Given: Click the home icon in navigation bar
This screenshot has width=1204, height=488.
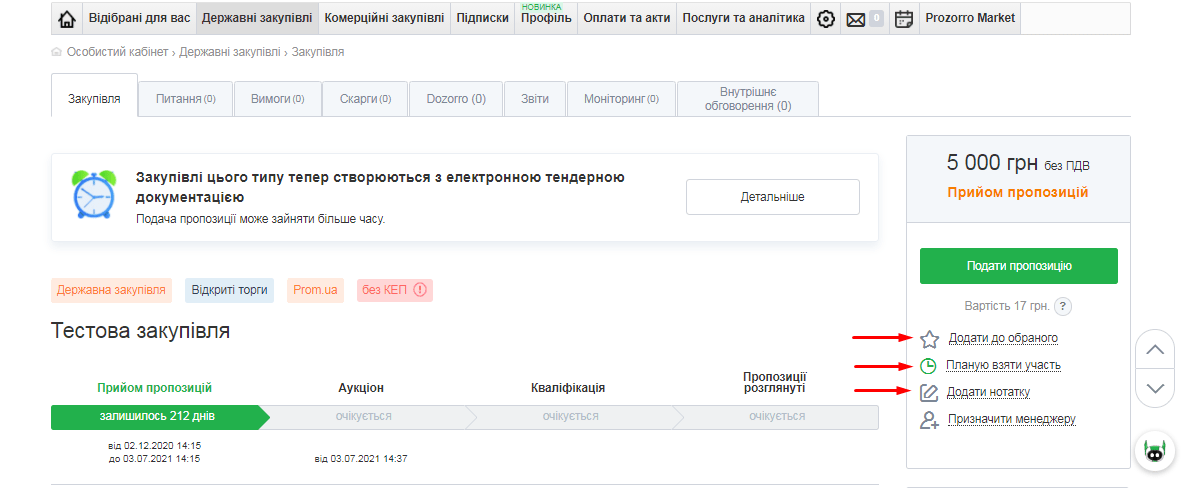Looking at the screenshot, I should tap(67, 19).
